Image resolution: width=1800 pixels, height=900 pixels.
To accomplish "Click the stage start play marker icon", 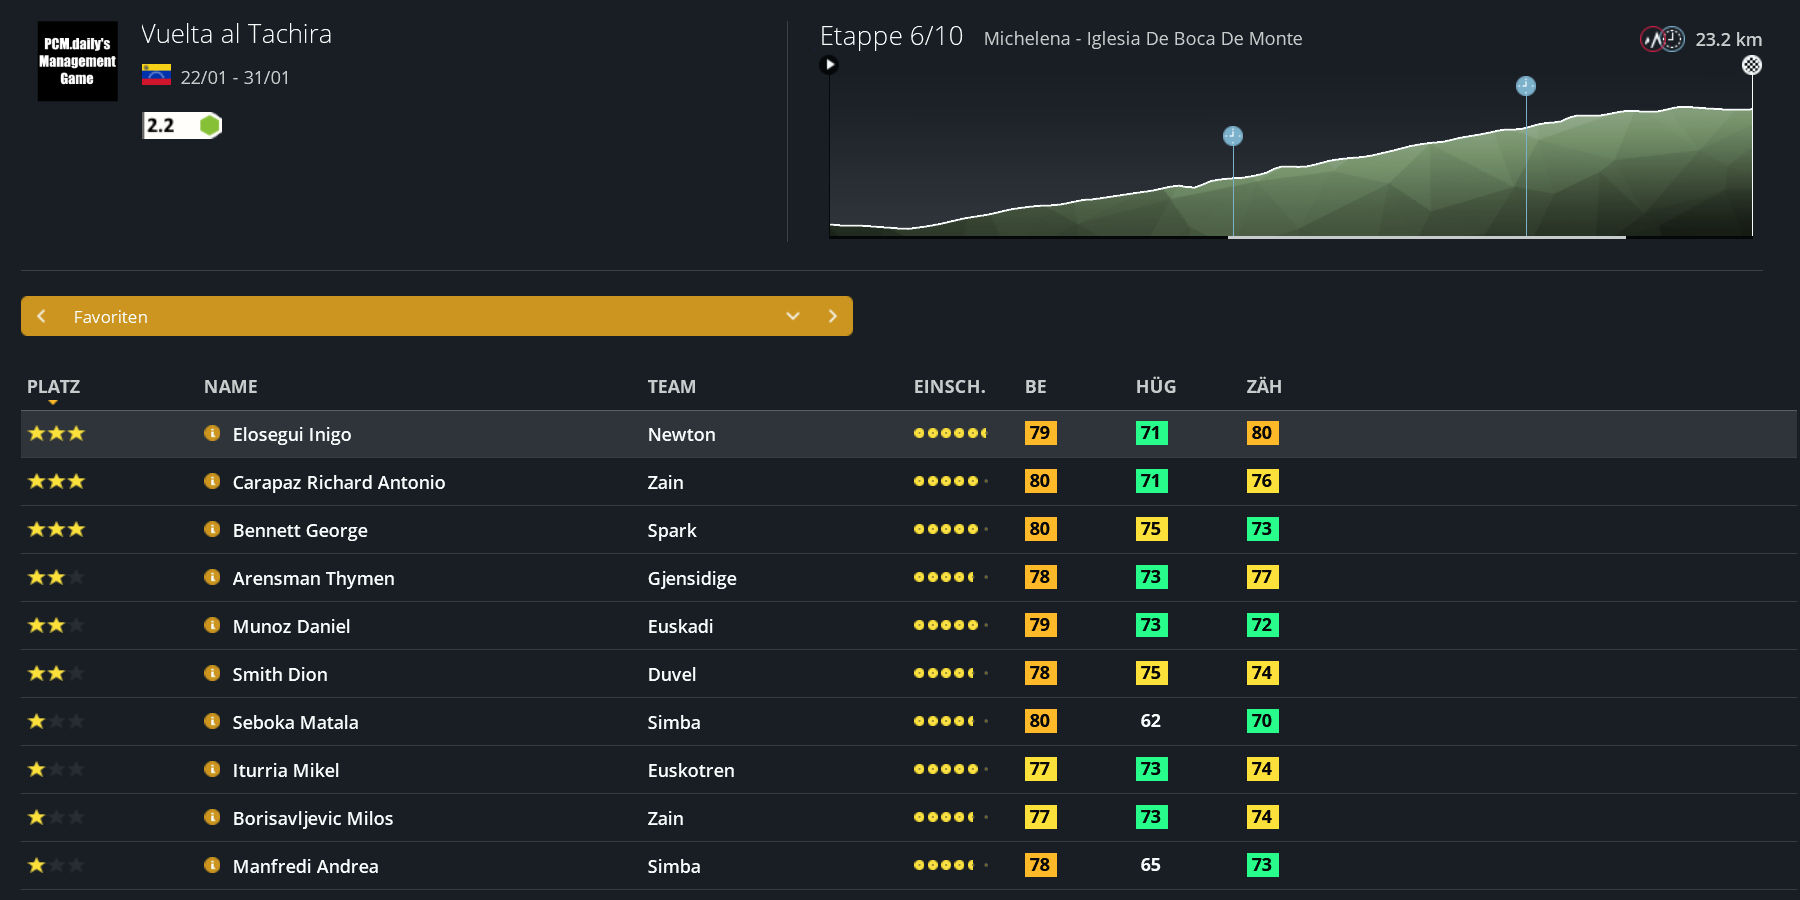I will [829, 65].
